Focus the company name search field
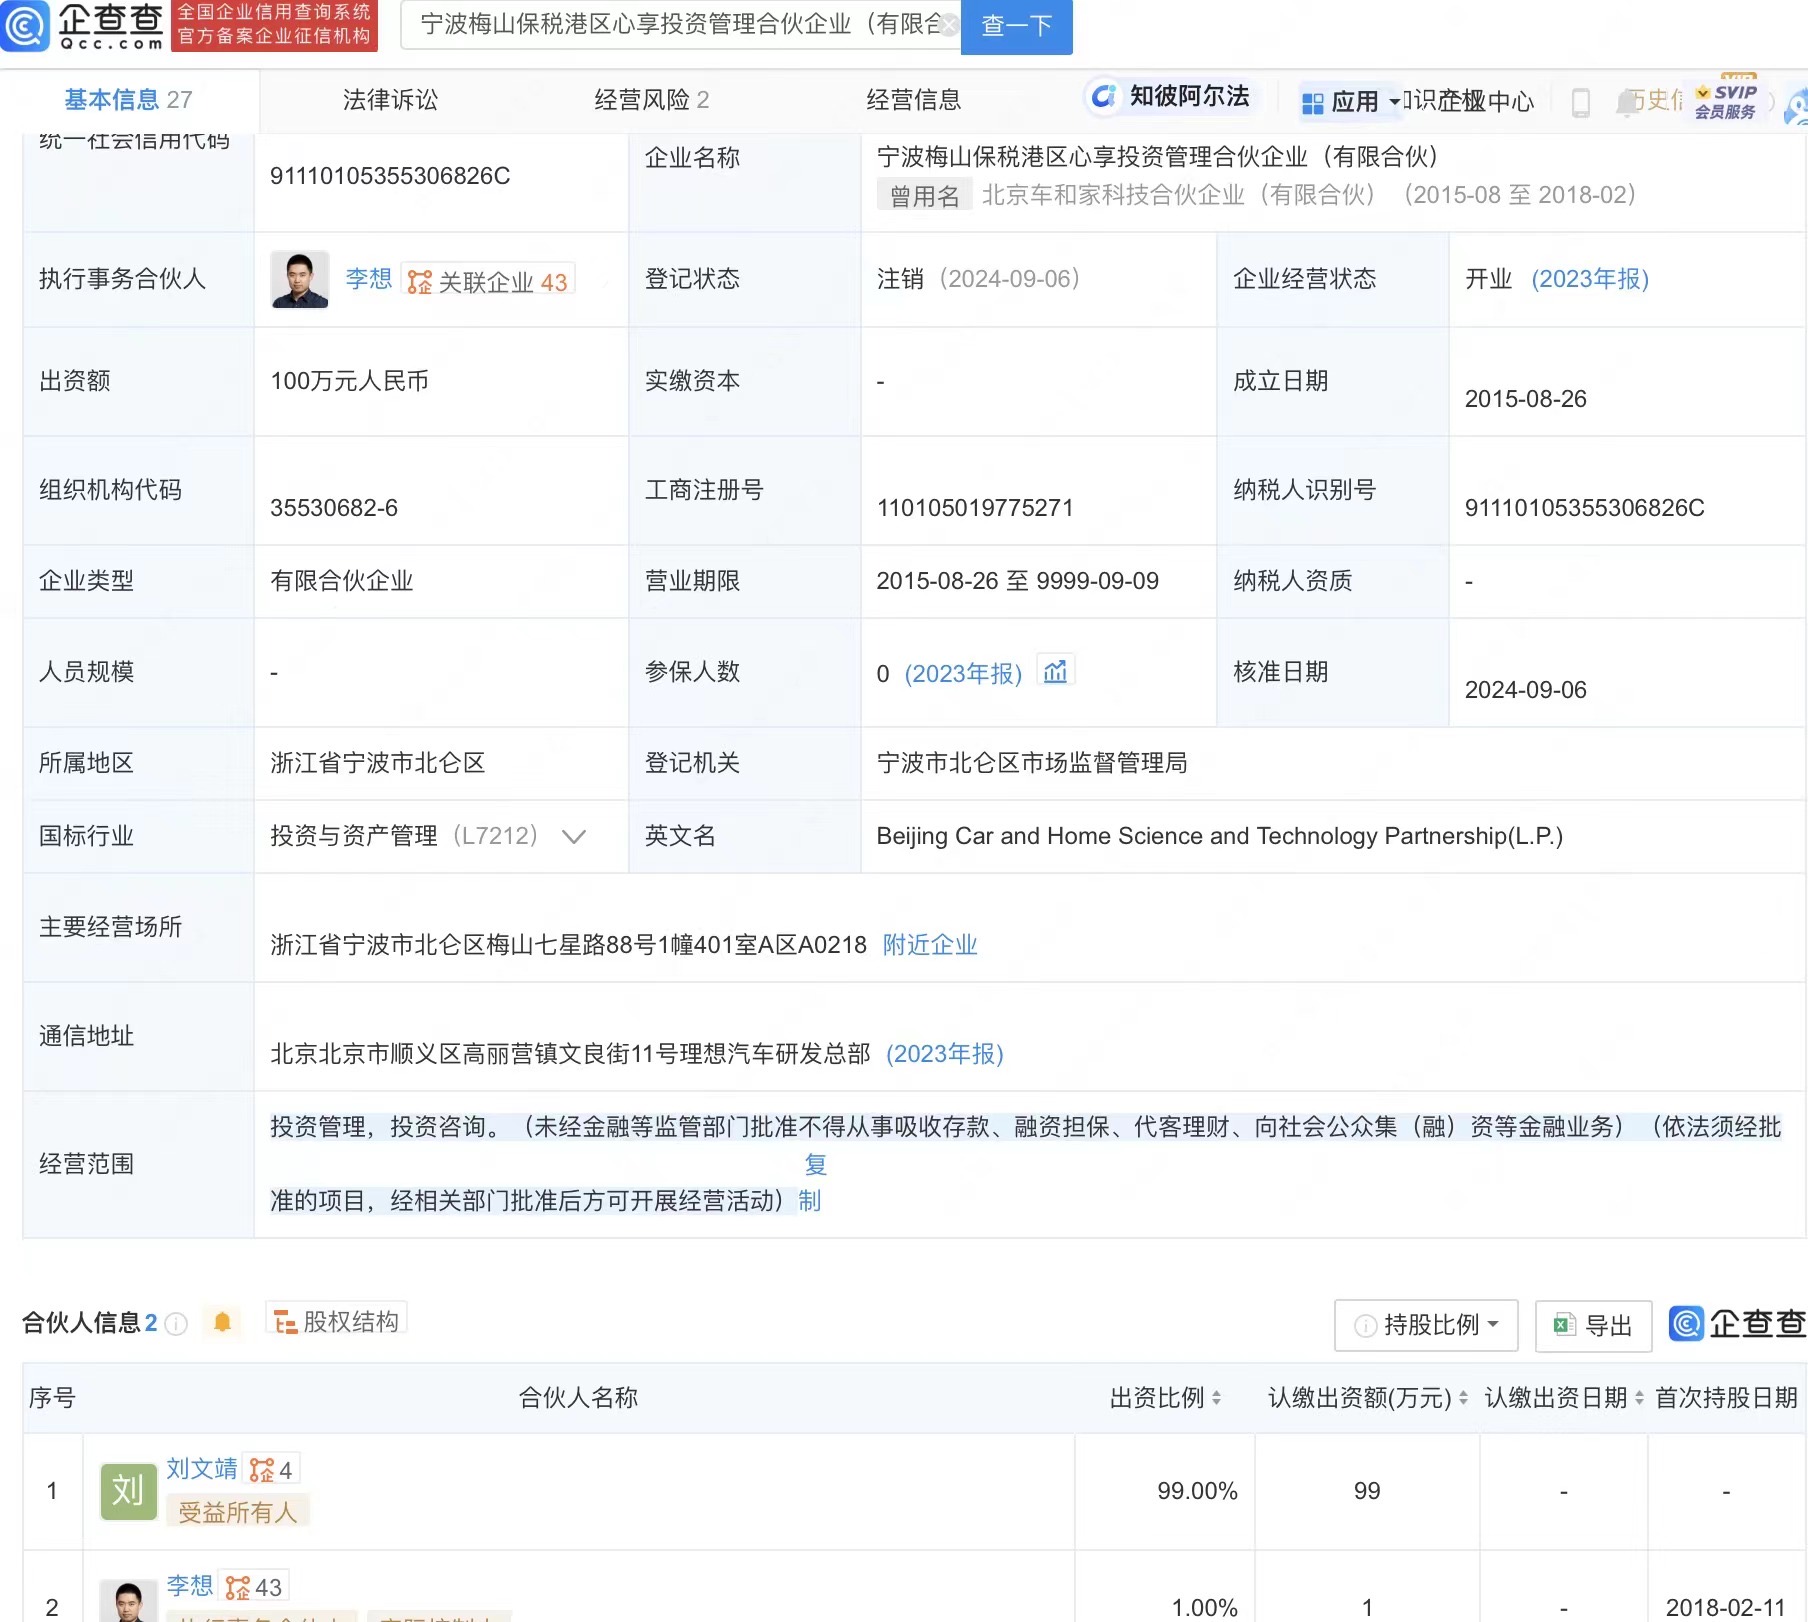The image size is (1808, 1622). (x=680, y=25)
